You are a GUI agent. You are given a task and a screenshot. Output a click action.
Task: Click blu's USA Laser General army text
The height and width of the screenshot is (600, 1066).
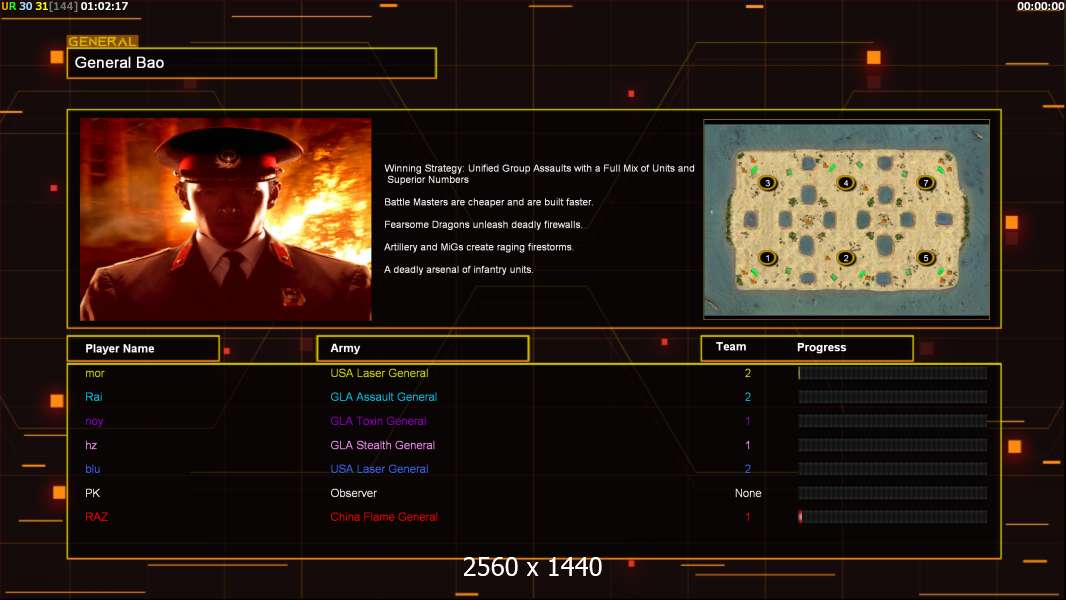pyautogui.click(x=379, y=469)
